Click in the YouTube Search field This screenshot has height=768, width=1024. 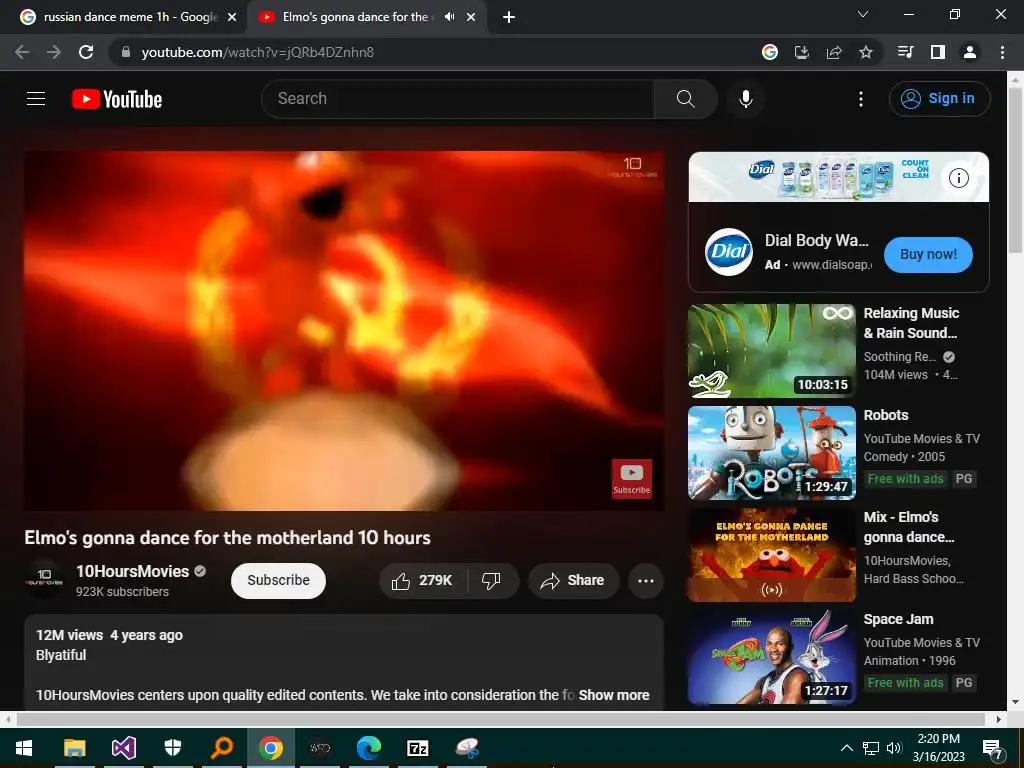point(457,99)
